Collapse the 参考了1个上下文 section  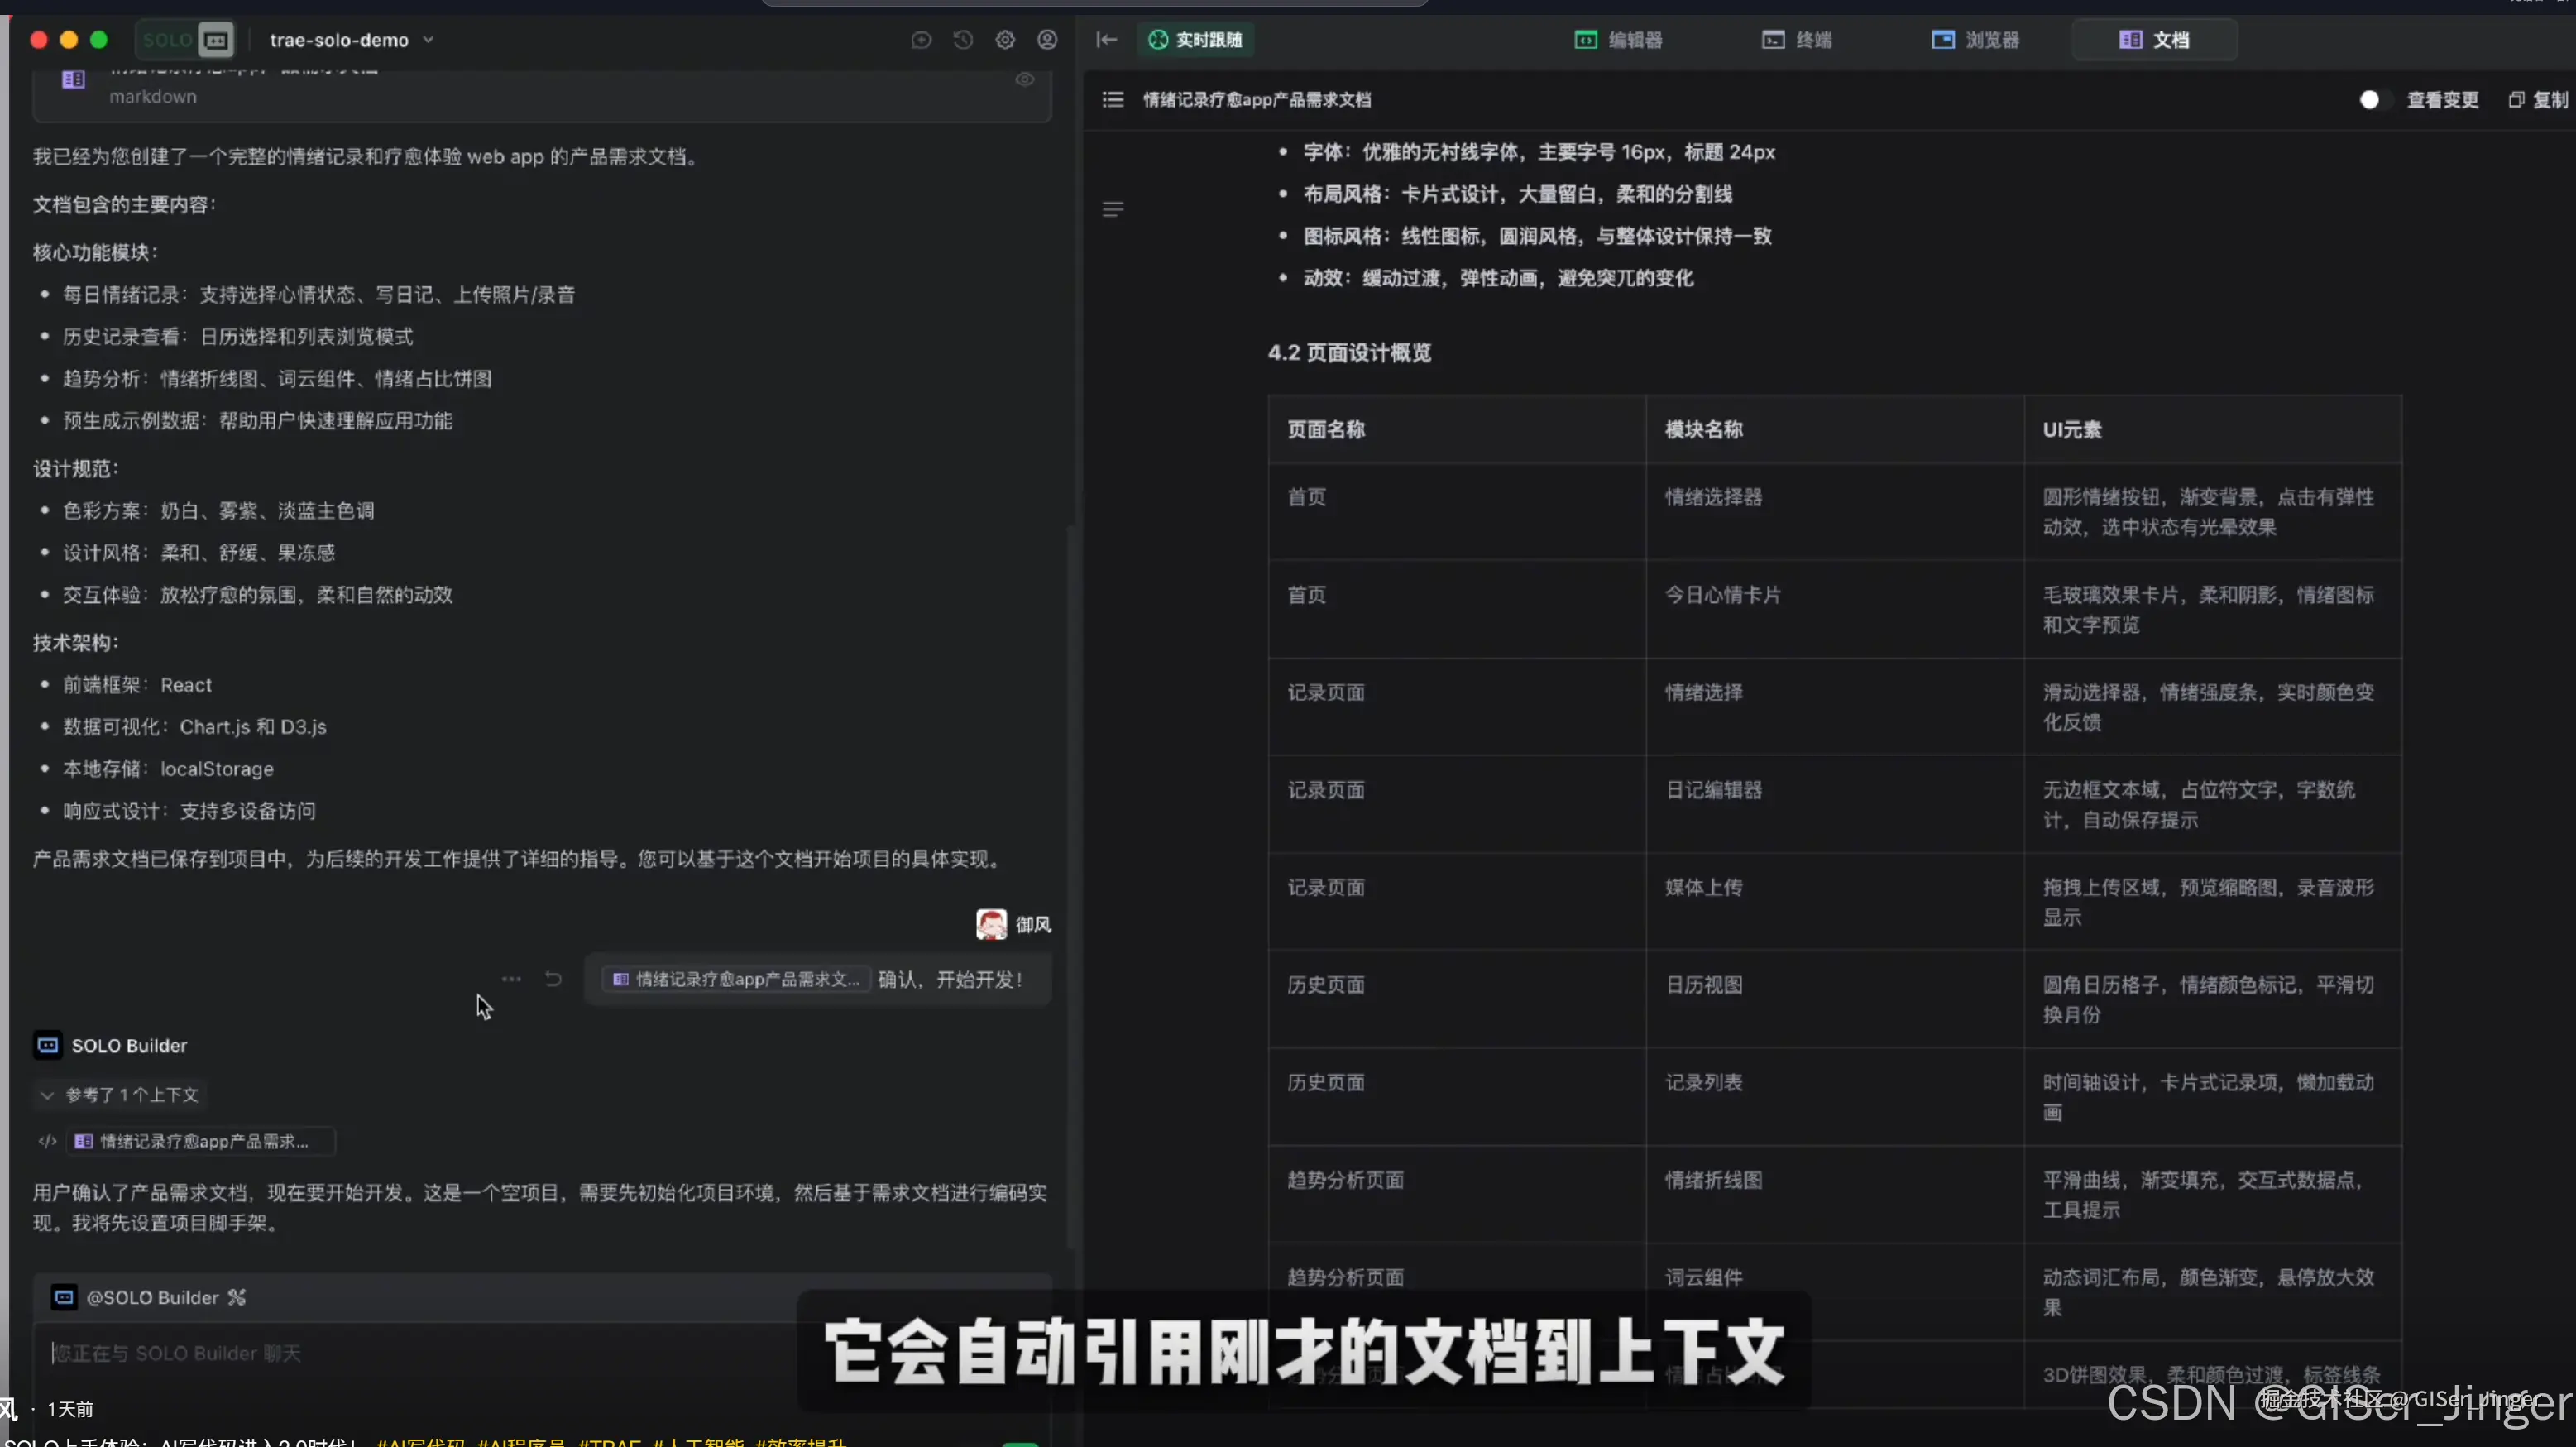(x=47, y=1095)
